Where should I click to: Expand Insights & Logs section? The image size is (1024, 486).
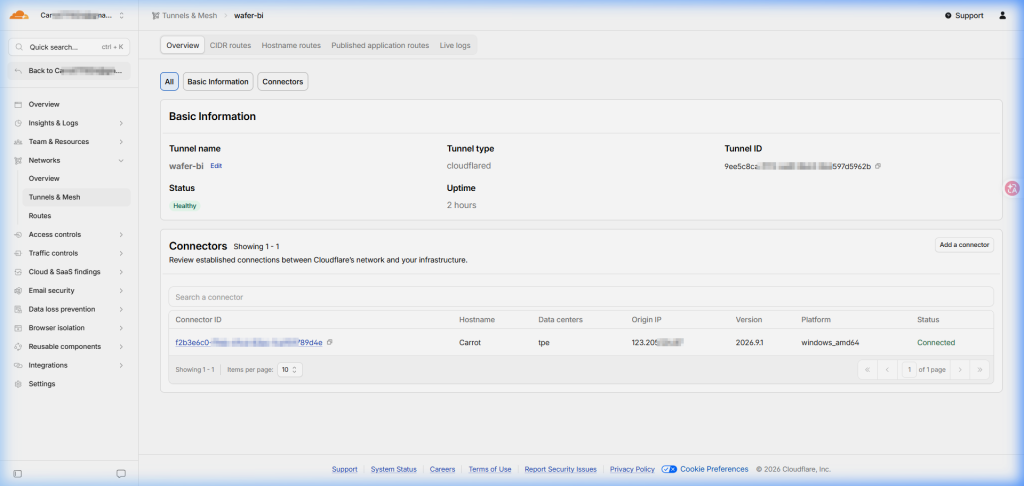[121, 123]
